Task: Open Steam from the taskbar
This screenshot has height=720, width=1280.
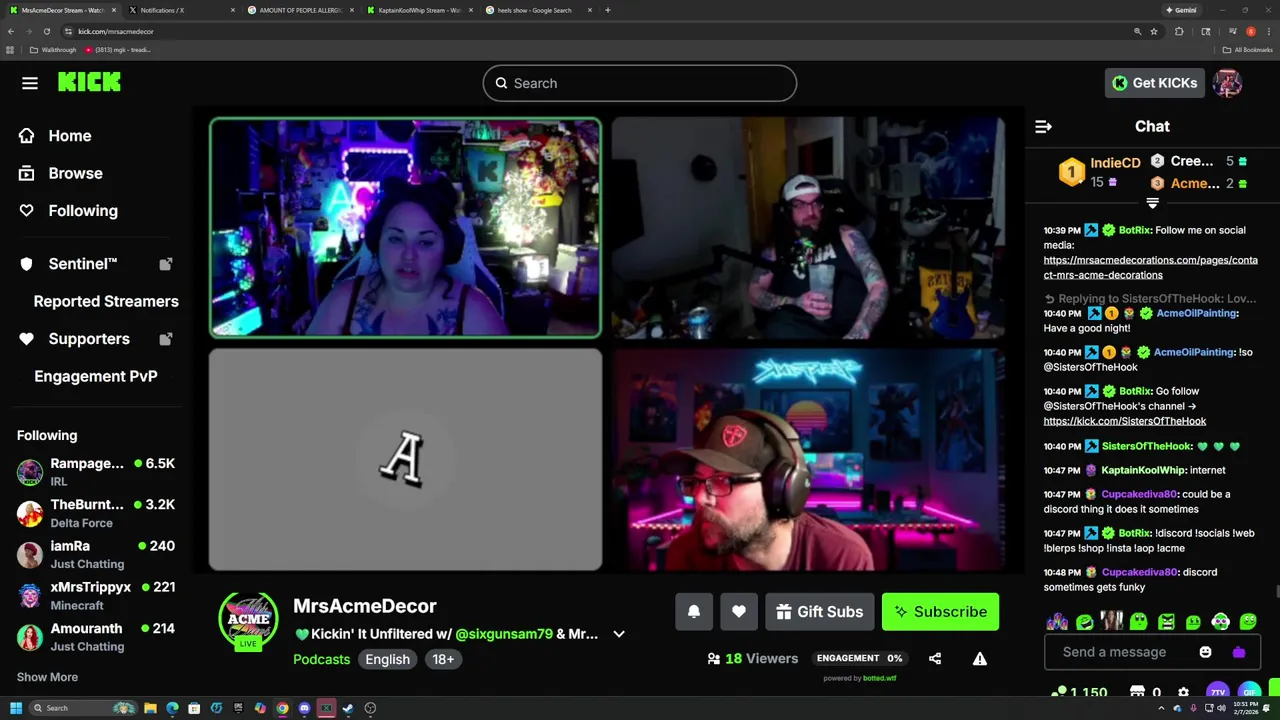Action: pos(348,708)
